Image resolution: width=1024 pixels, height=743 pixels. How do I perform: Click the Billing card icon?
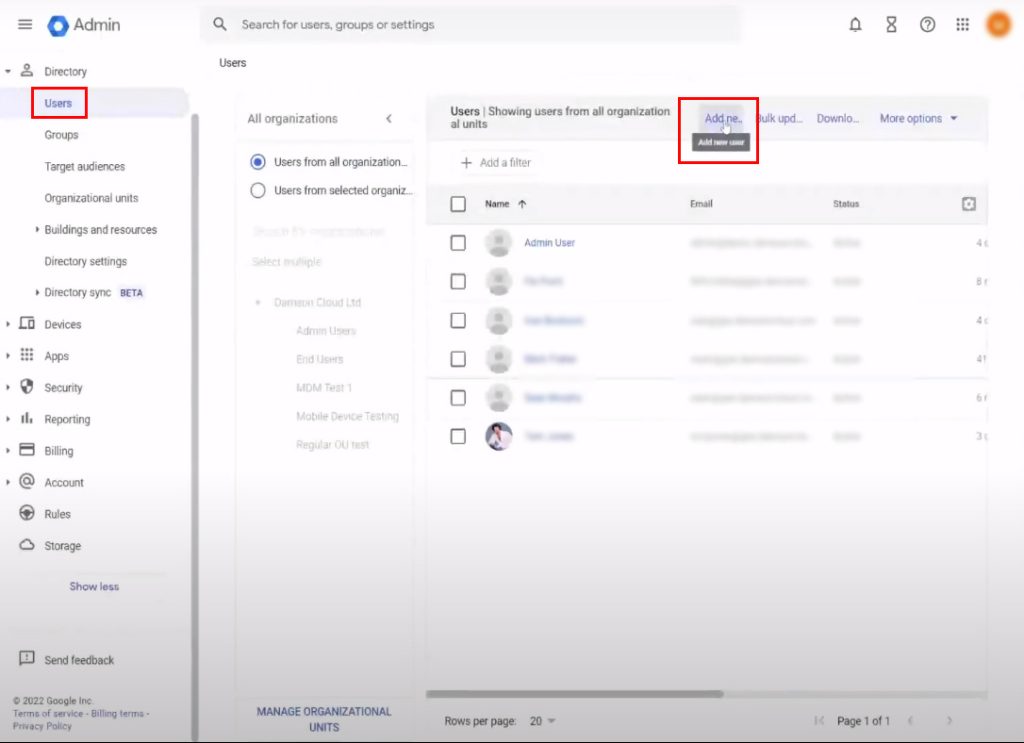[27, 449]
